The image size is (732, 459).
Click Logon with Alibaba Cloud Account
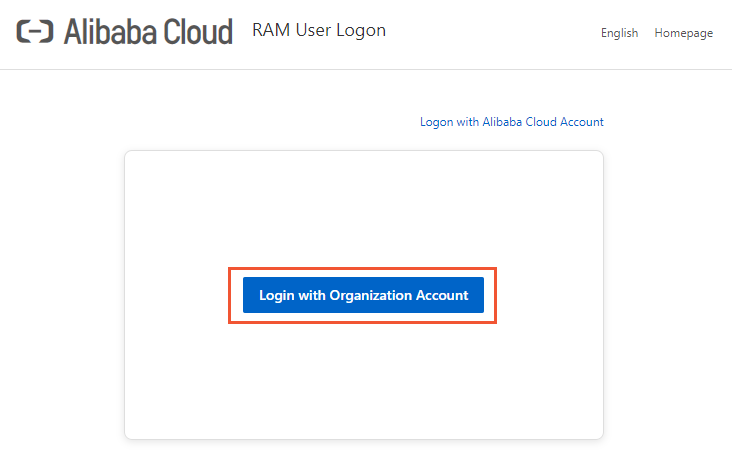pyautogui.click(x=512, y=122)
